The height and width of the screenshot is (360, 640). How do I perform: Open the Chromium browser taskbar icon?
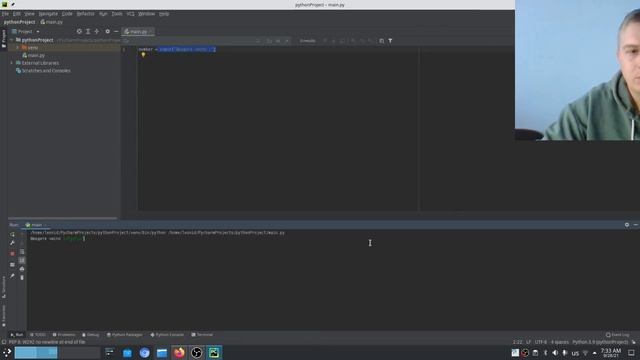click(x=144, y=353)
